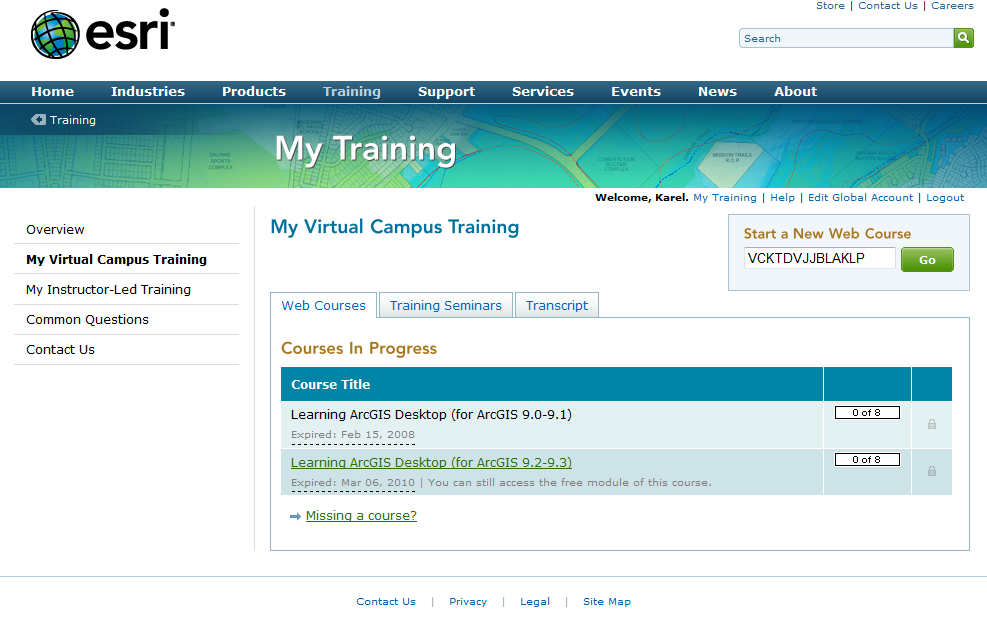Click the back arrow icon beside Training
Viewport: 987px width, 630px height.
pos(38,120)
